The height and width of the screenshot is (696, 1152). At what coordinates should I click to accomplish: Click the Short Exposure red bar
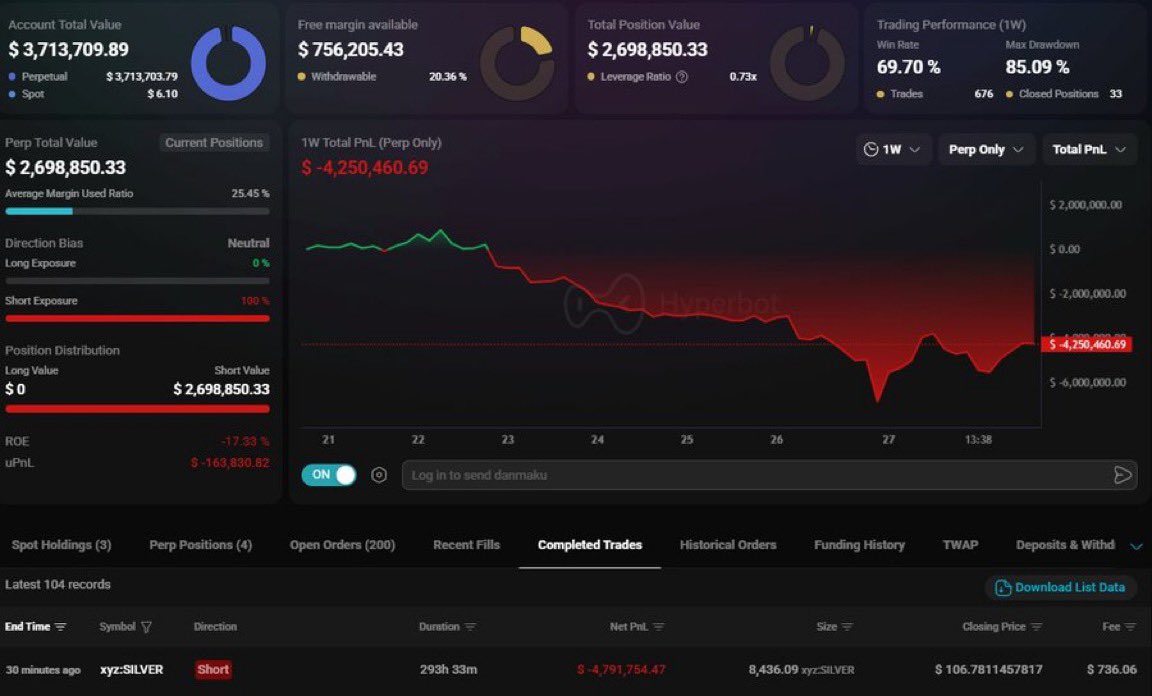coord(137,319)
